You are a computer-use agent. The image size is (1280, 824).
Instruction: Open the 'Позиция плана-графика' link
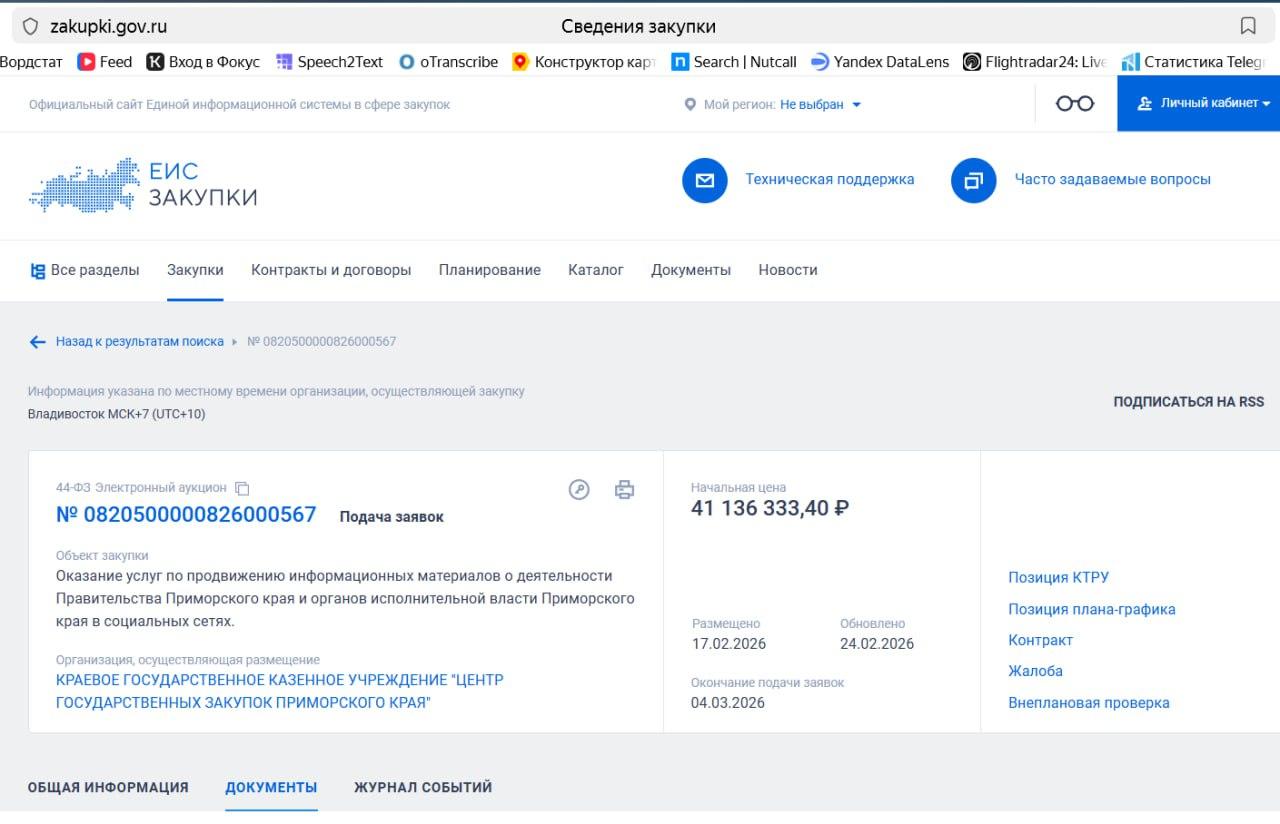click(1091, 609)
